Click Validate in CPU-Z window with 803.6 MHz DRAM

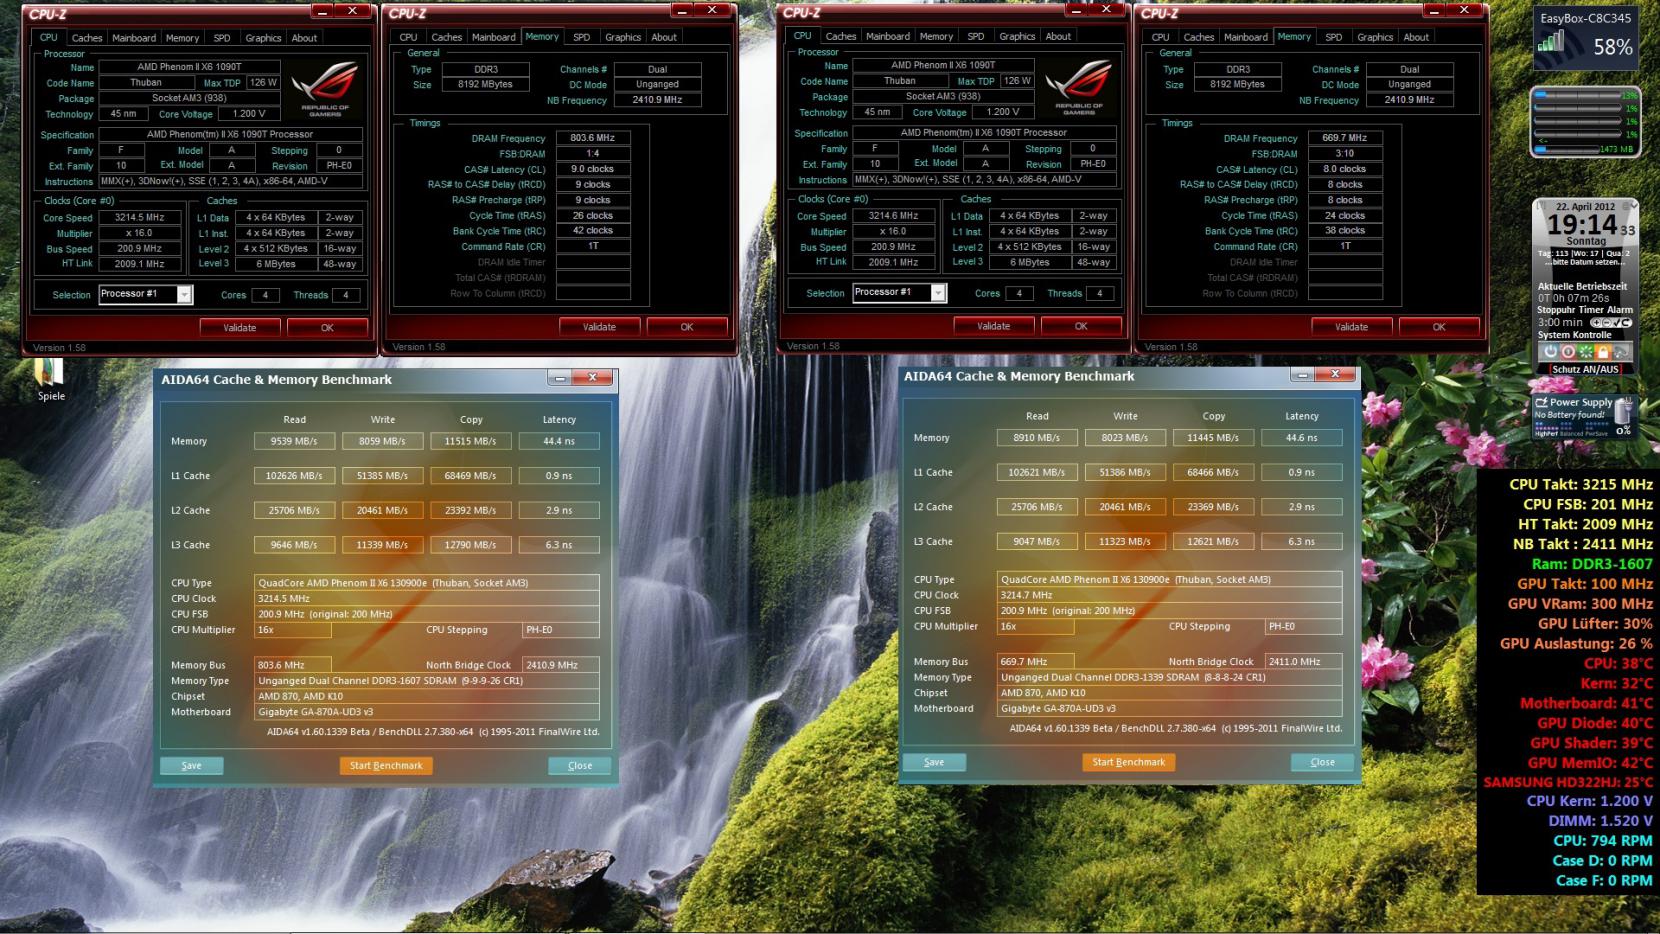(x=599, y=326)
